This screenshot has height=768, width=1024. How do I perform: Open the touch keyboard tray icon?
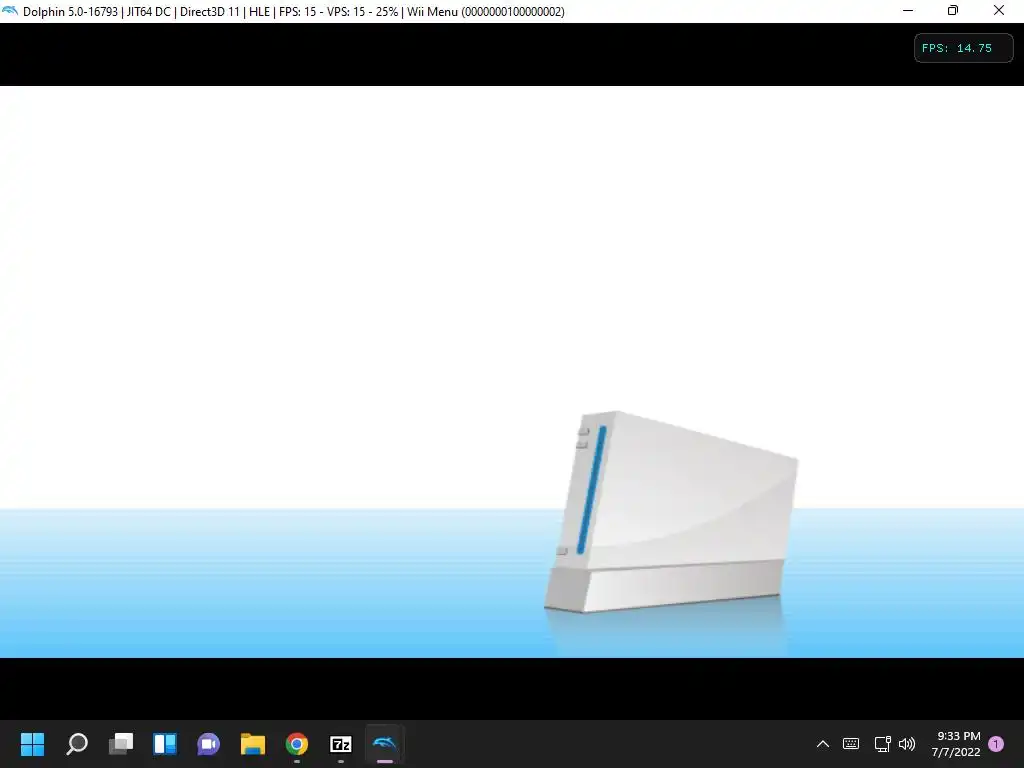851,744
